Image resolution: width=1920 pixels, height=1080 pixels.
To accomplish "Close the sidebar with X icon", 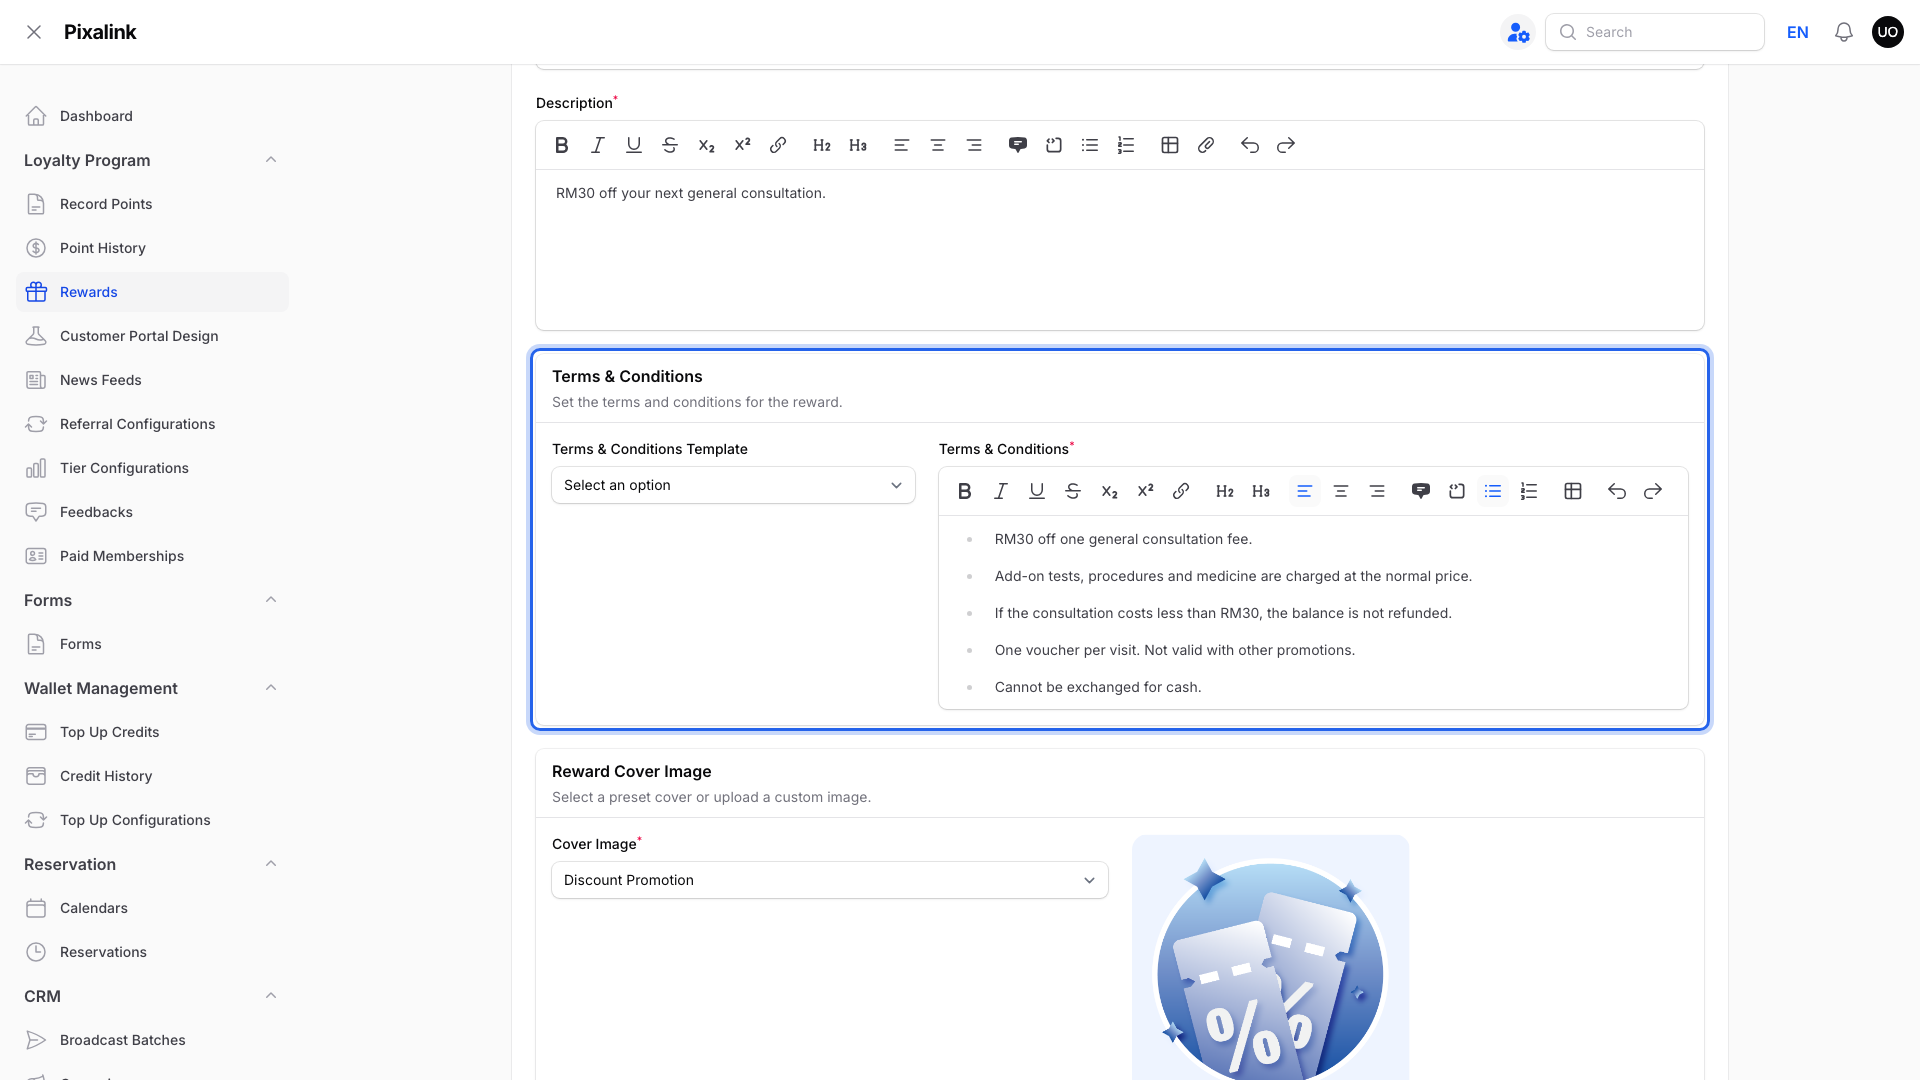I will [x=34, y=32].
